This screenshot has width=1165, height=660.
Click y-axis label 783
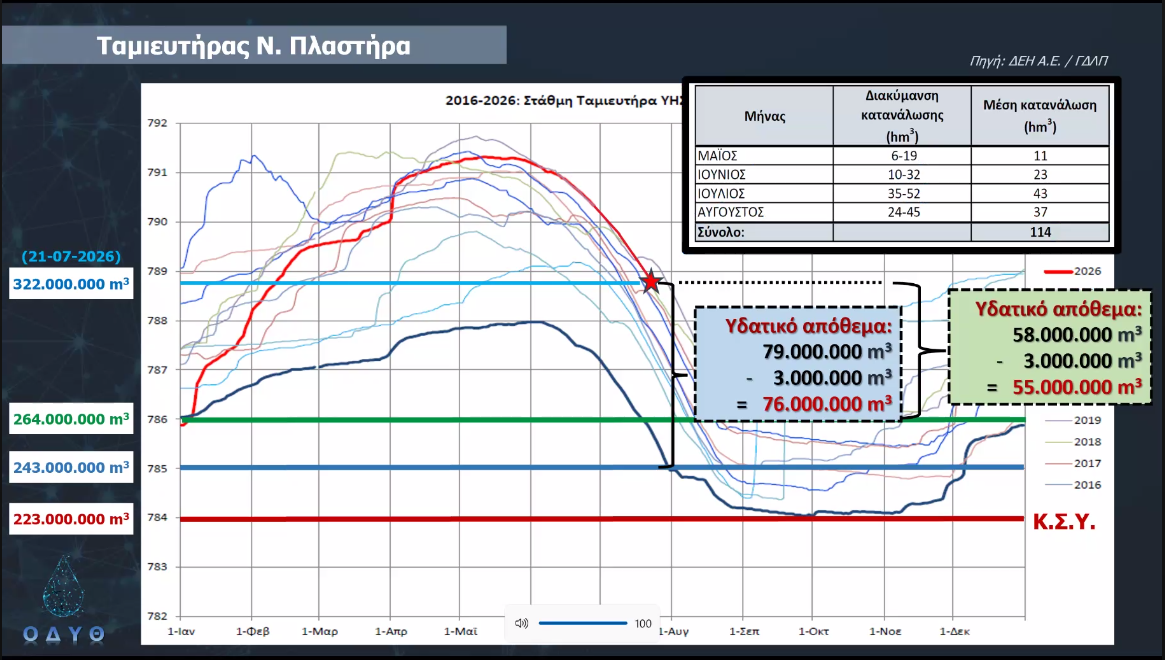click(158, 566)
